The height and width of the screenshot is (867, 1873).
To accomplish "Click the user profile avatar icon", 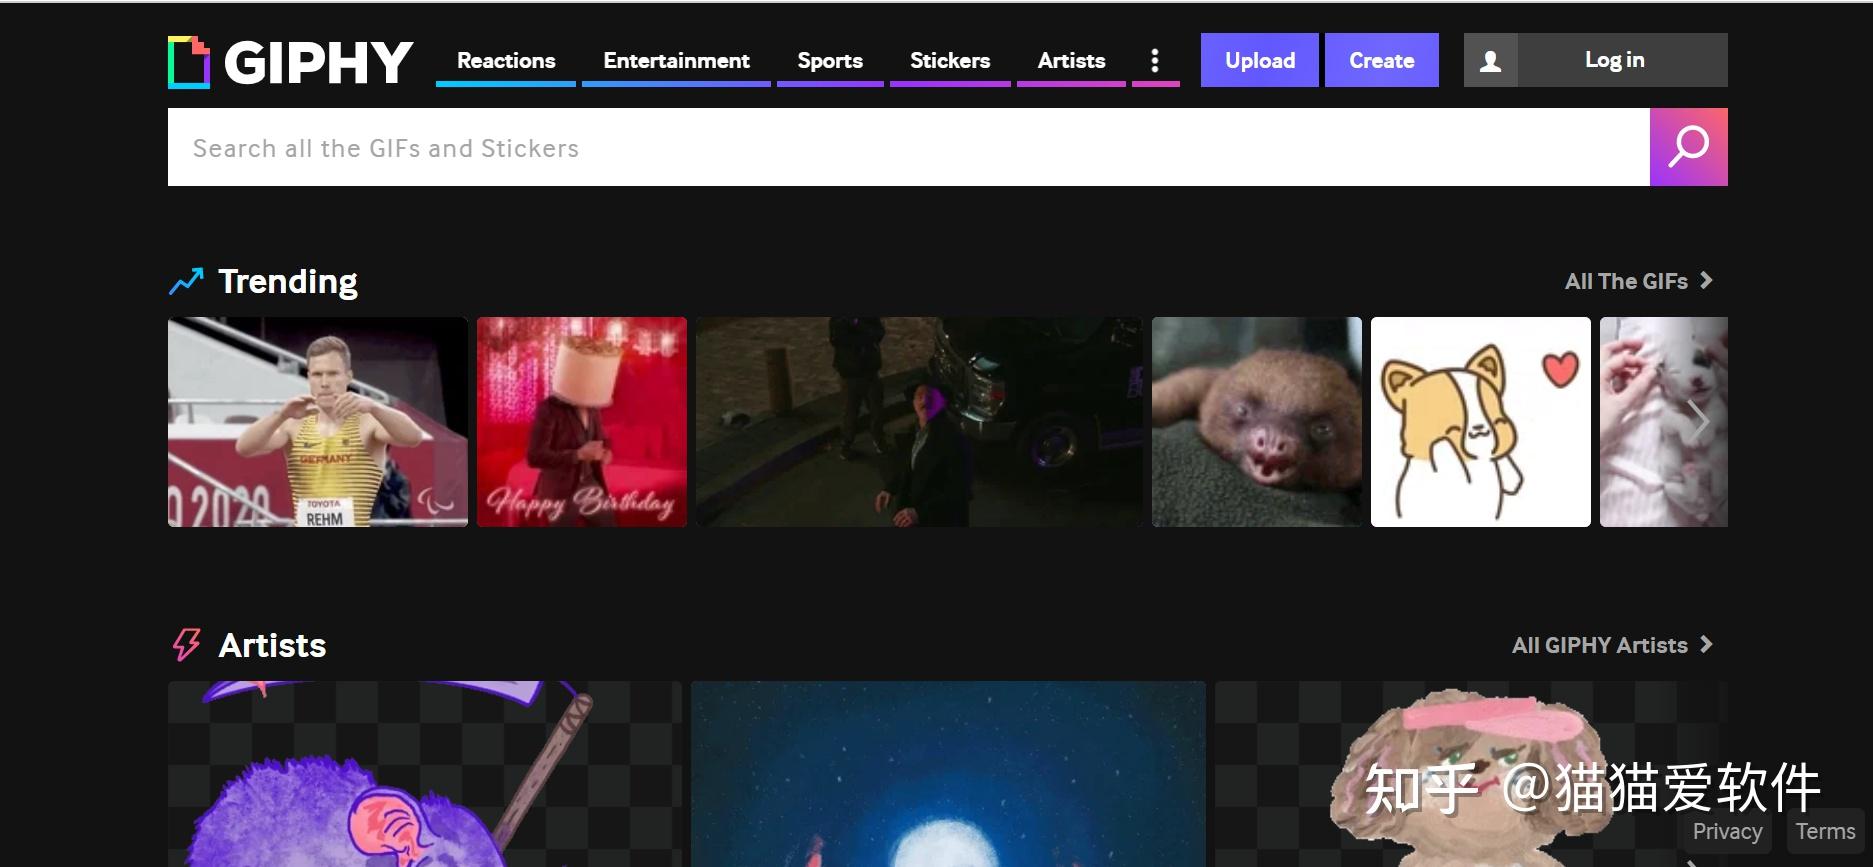I will tap(1491, 60).
